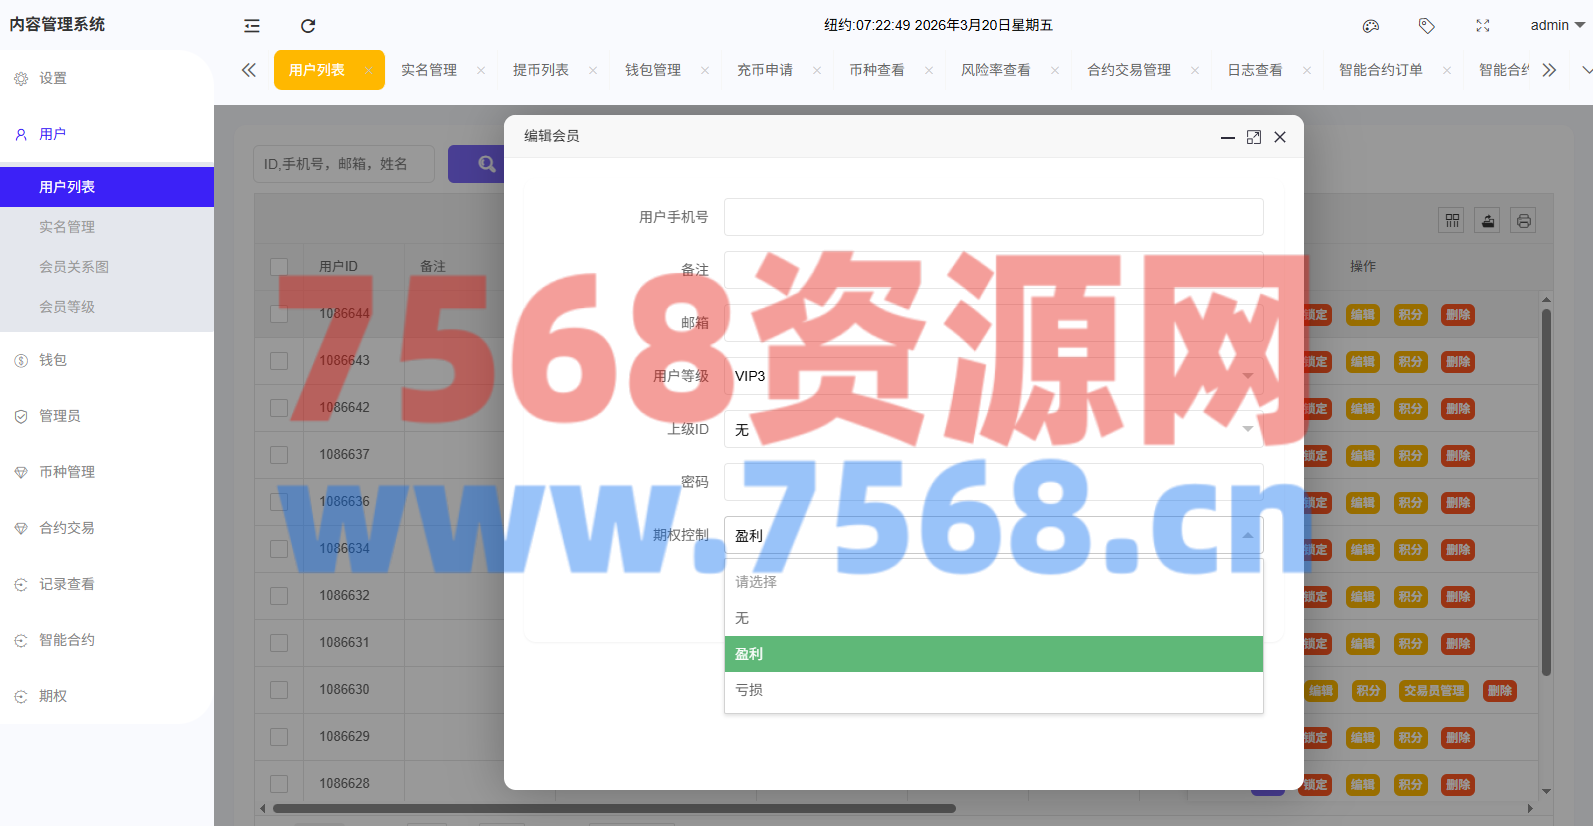
Task: Click the export icon above the table
Action: [1488, 221]
